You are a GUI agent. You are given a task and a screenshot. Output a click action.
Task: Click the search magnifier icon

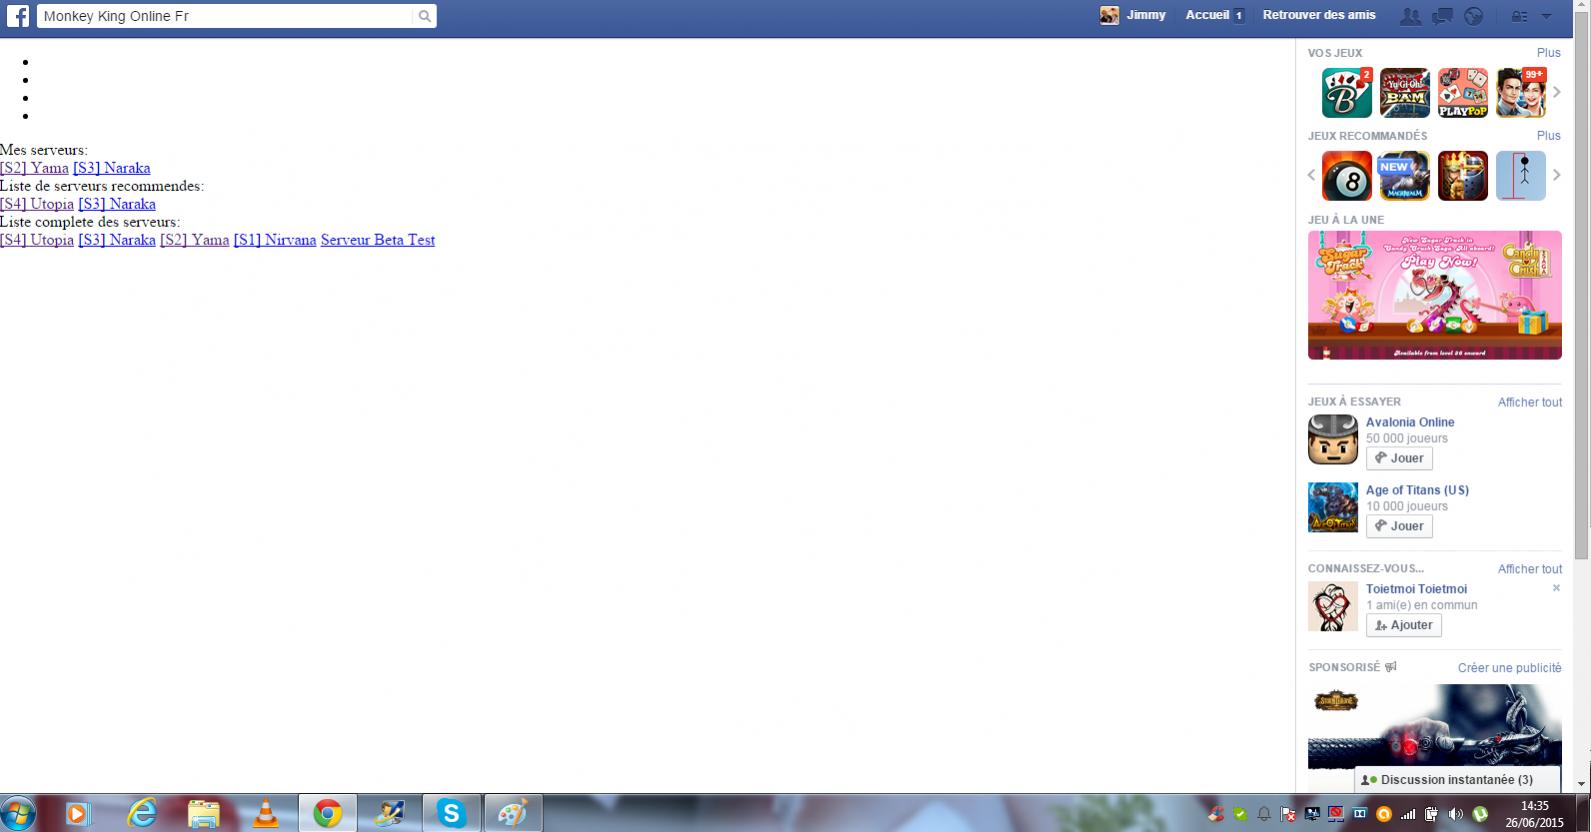[x=425, y=16]
